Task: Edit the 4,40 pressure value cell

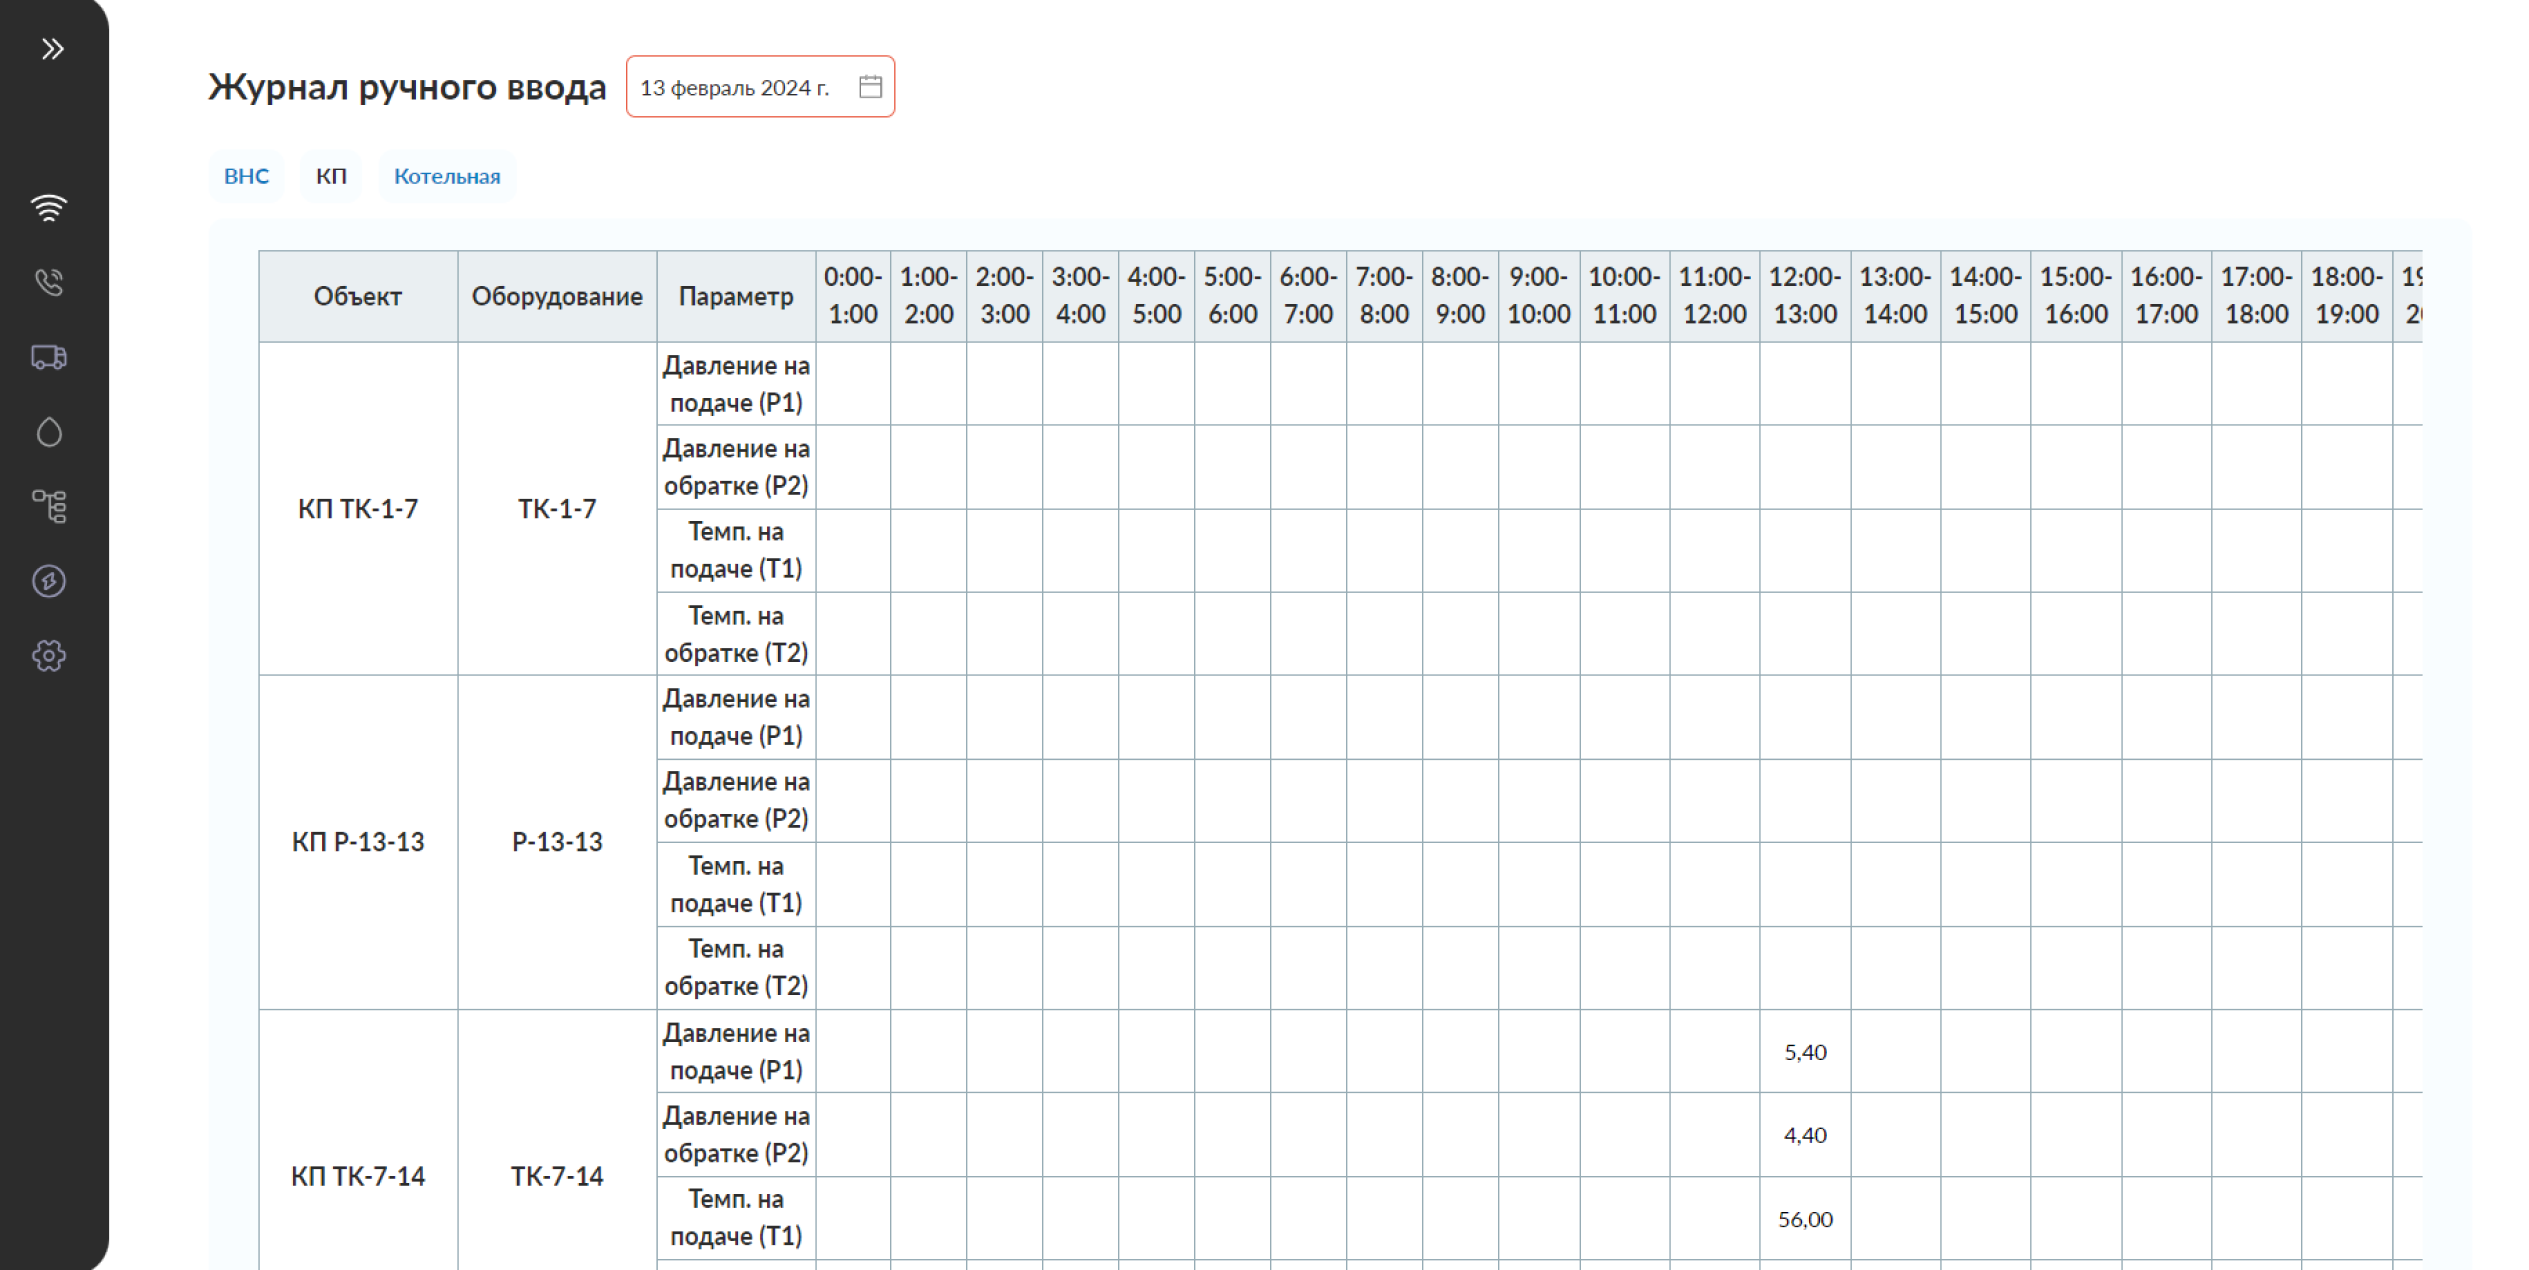Action: click(1804, 1135)
